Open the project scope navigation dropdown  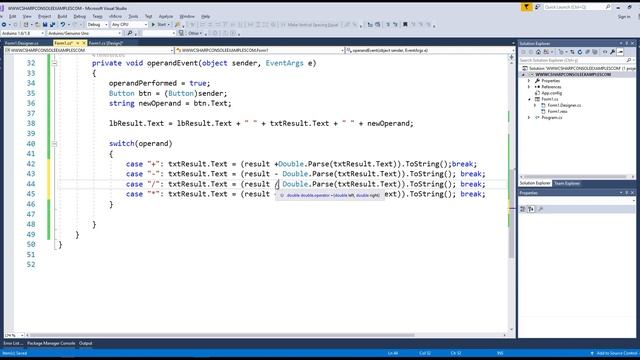[x=89, y=50]
